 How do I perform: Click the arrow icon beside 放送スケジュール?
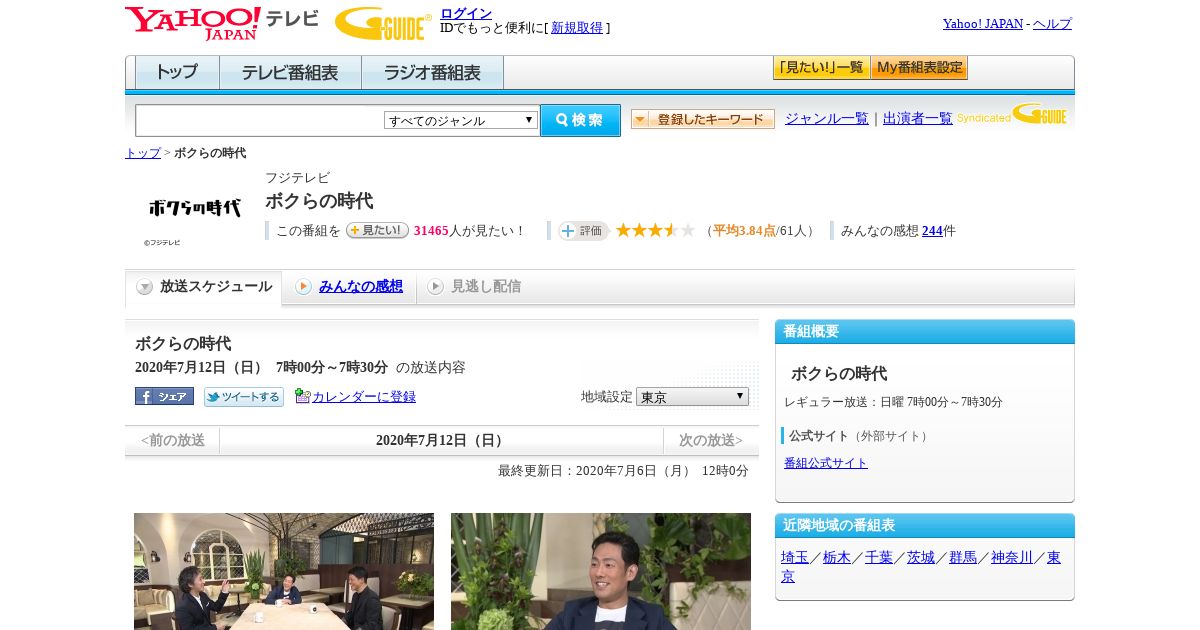(145, 287)
